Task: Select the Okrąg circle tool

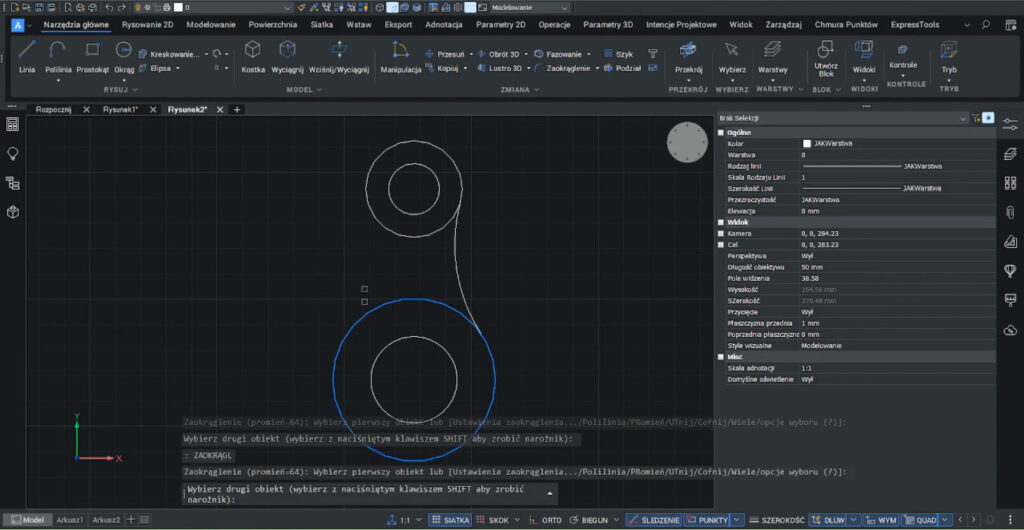Action: pyautogui.click(x=123, y=57)
